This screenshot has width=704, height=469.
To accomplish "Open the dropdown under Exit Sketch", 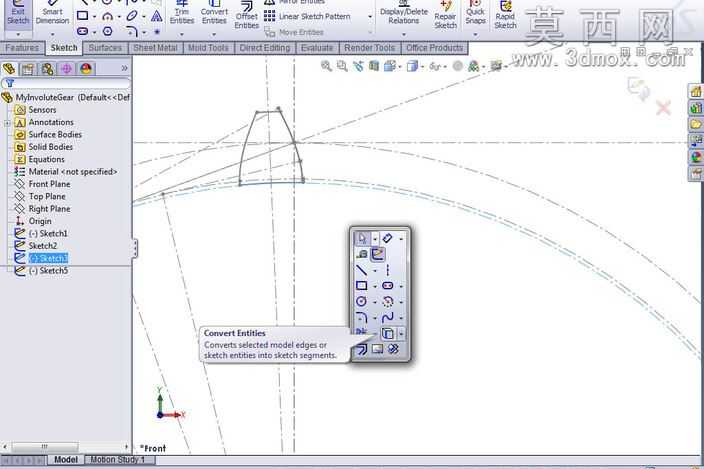I will point(18,35).
